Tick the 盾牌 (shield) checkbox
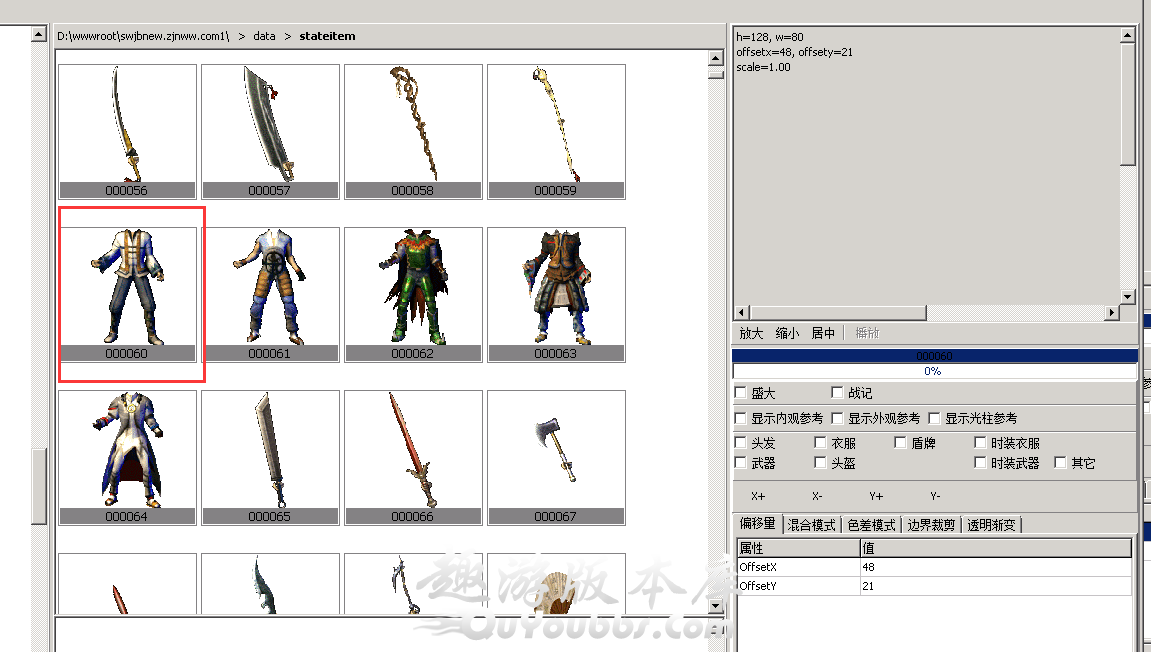 point(901,443)
